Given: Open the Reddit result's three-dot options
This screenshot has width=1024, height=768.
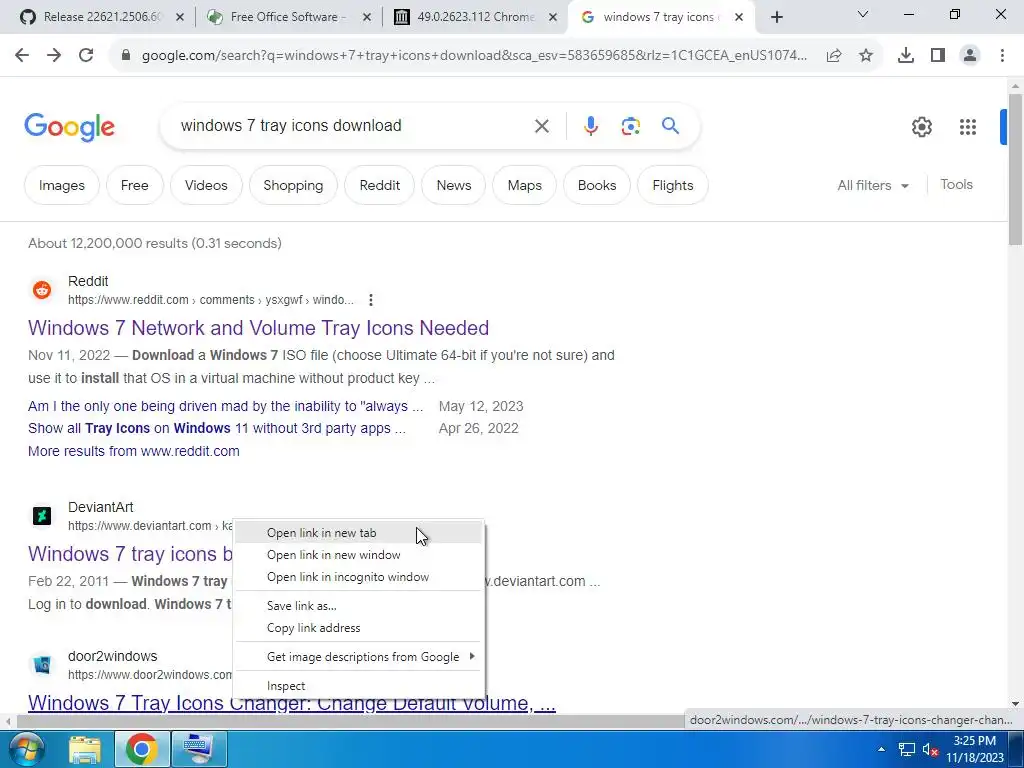Looking at the screenshot, I should tap(371, 300).
